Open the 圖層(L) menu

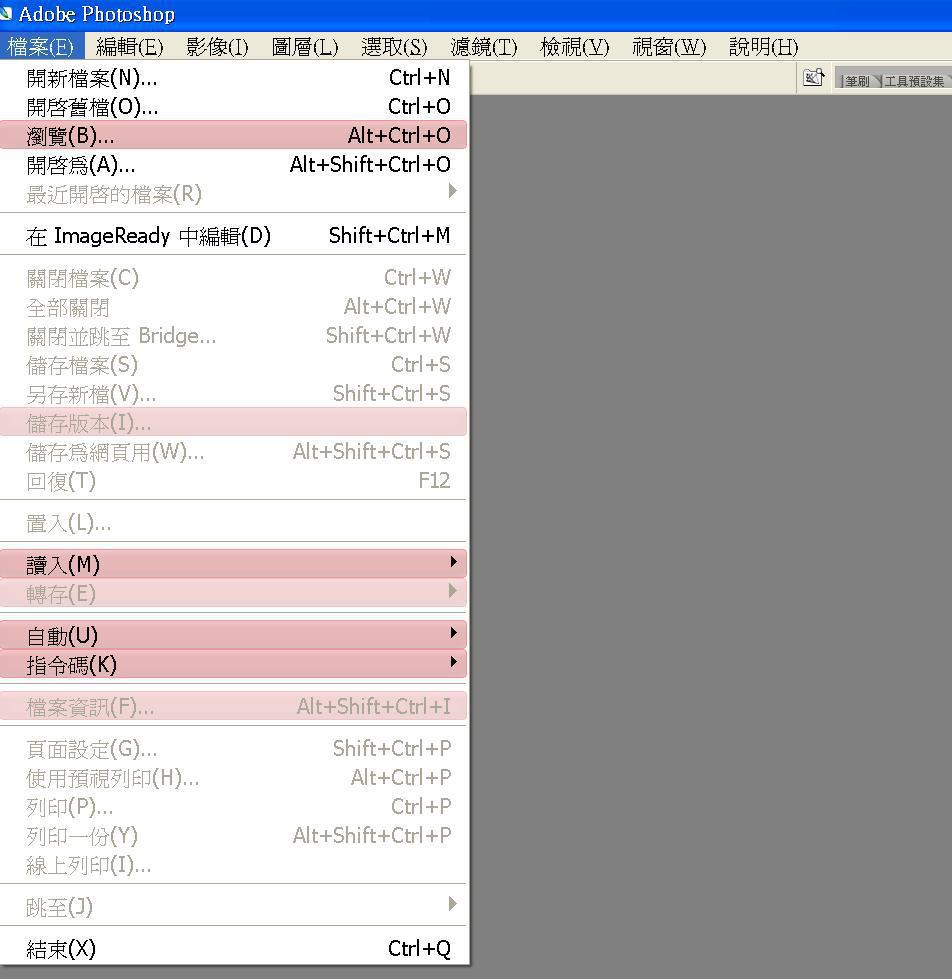click(305, 46)
